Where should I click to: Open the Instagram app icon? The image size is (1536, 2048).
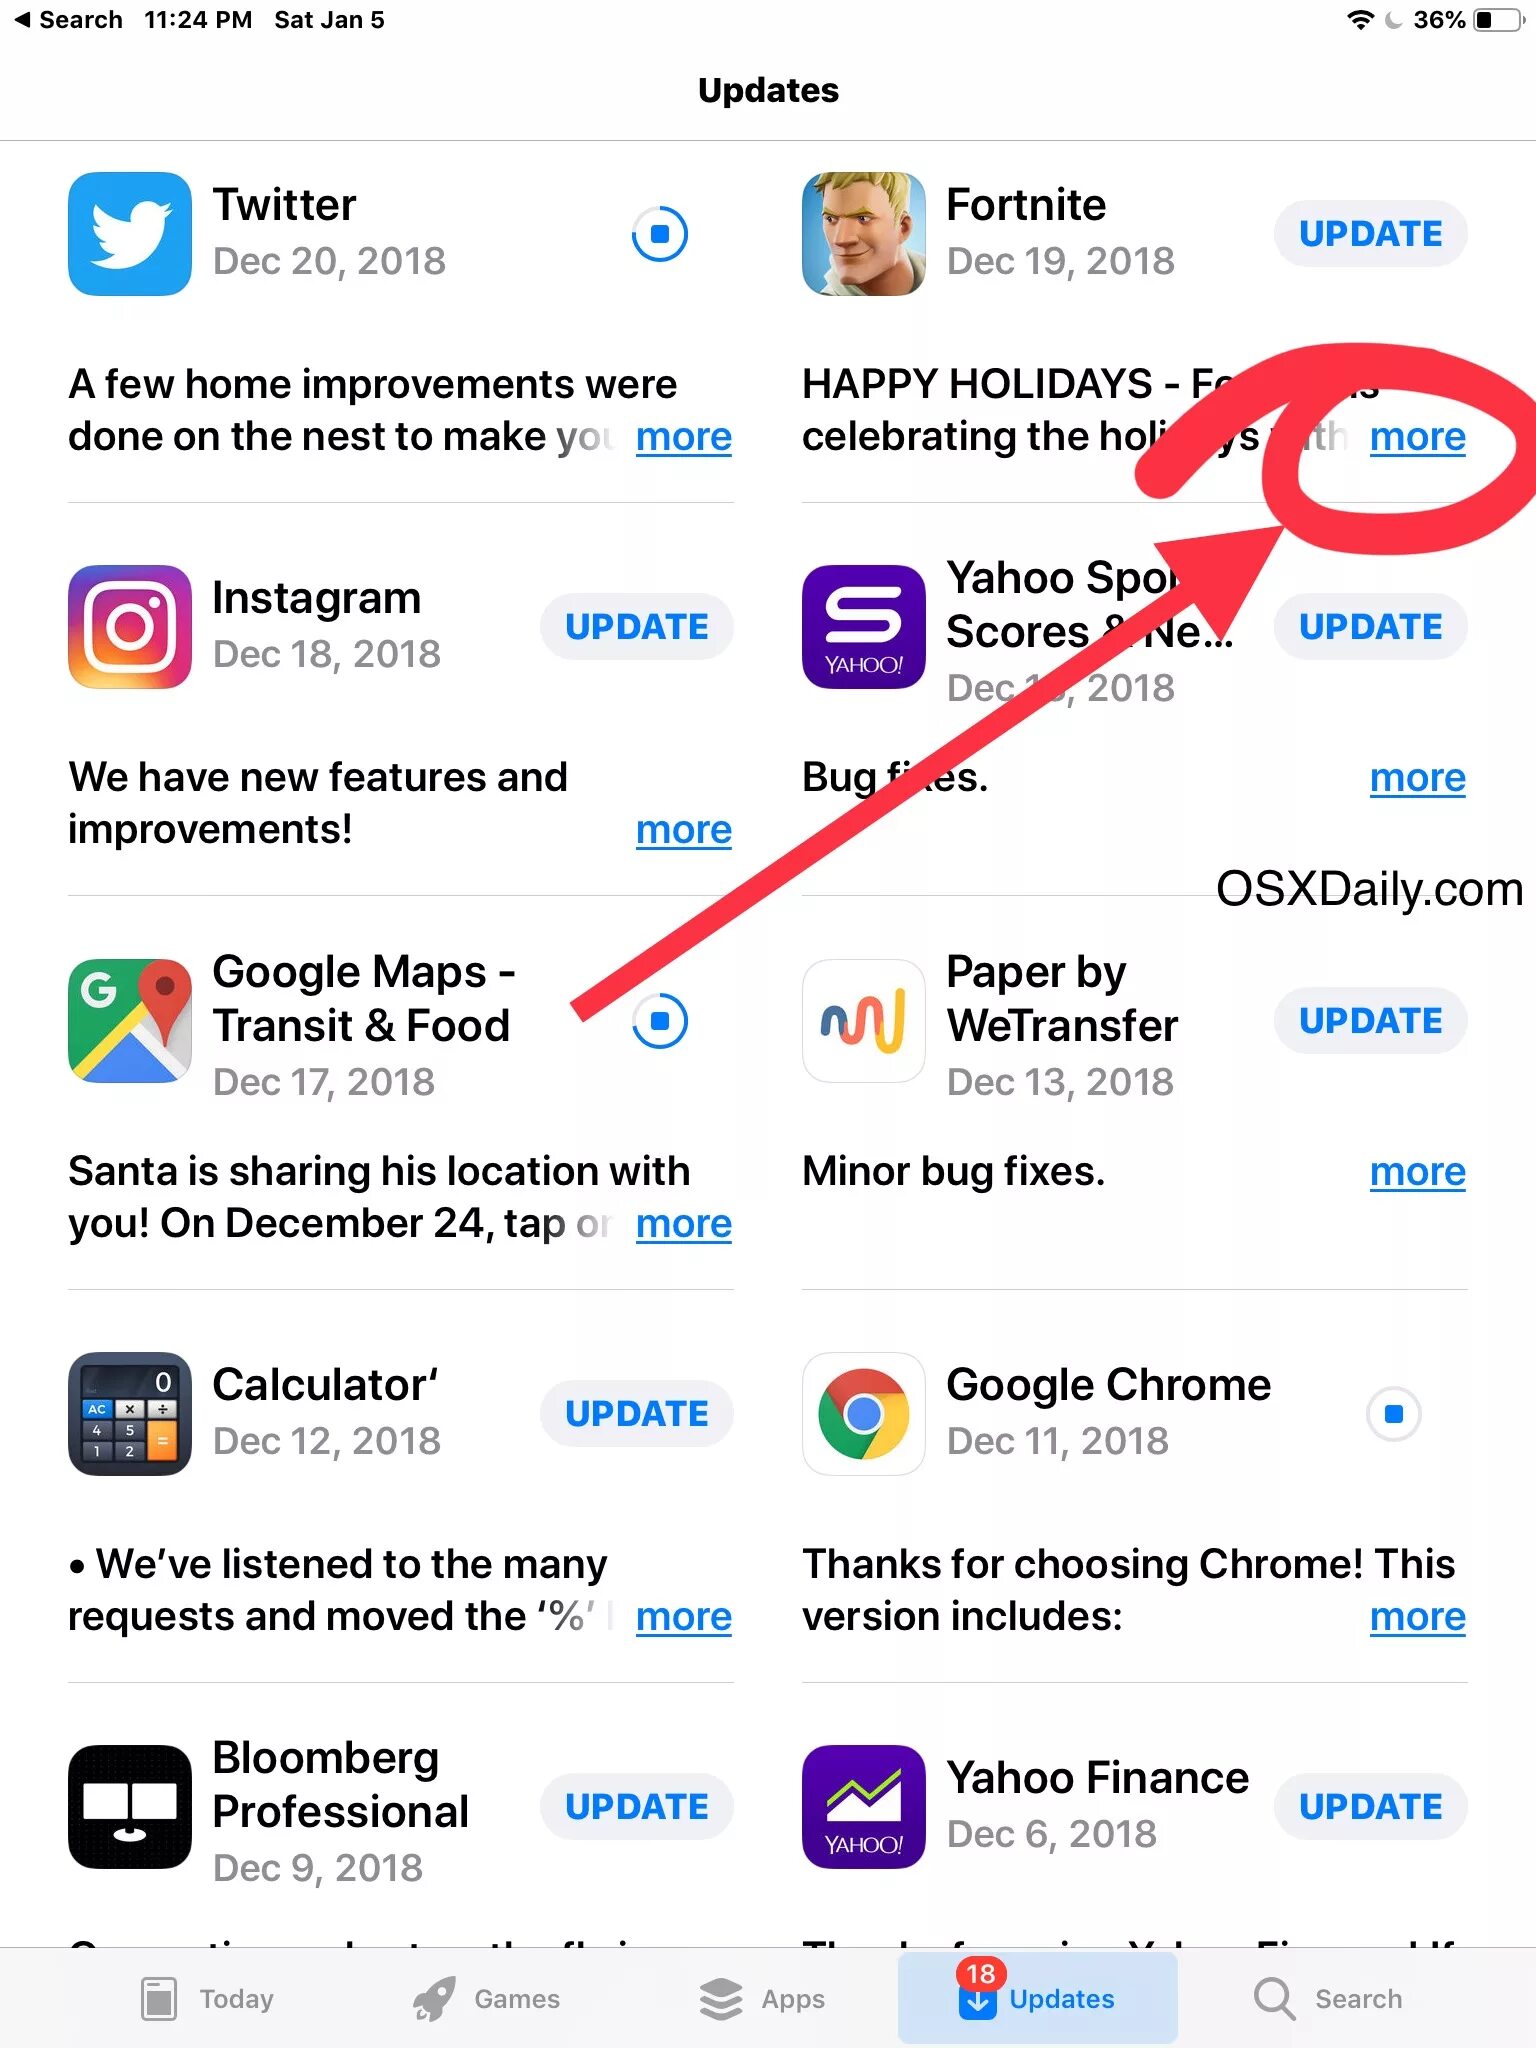(130, 627)
